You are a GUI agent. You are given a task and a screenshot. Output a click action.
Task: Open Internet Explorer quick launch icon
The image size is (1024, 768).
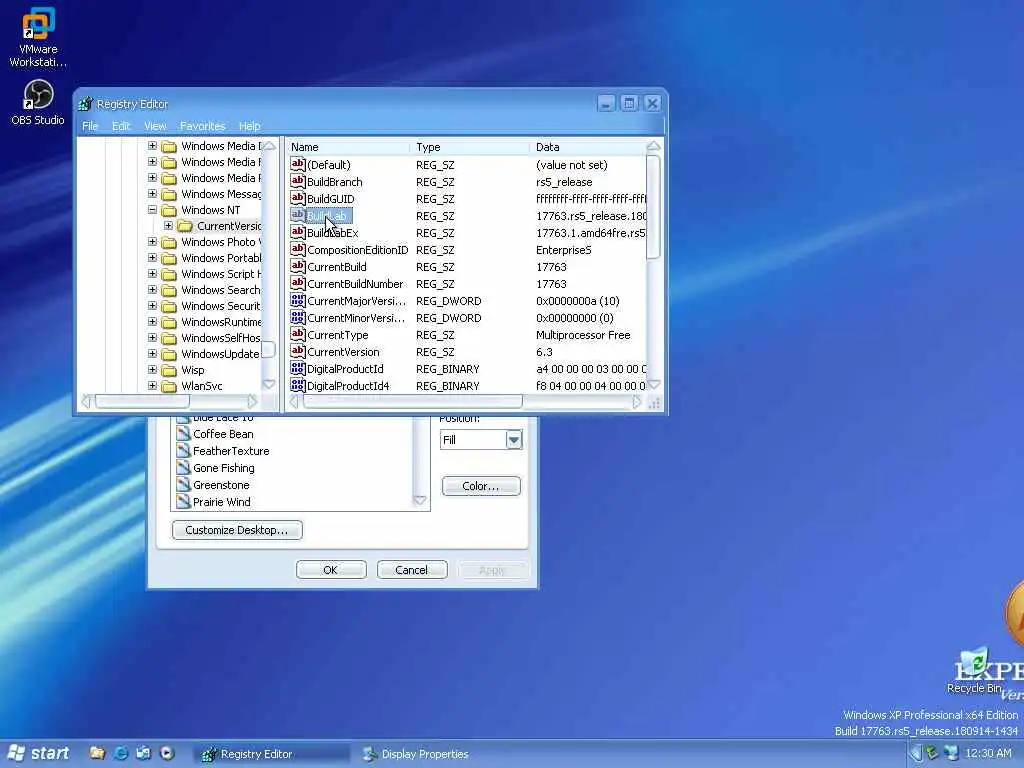tap(121, 753)
